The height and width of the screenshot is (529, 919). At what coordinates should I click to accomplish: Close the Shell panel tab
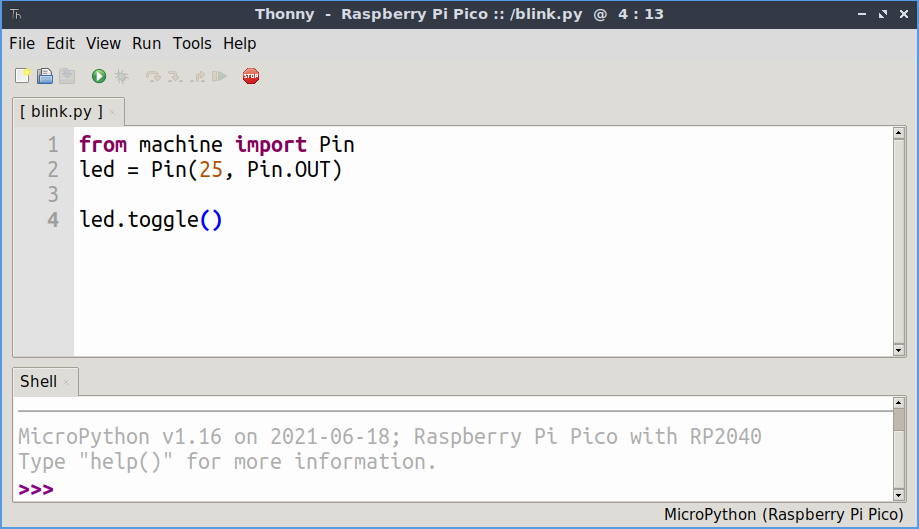(67, 382)
